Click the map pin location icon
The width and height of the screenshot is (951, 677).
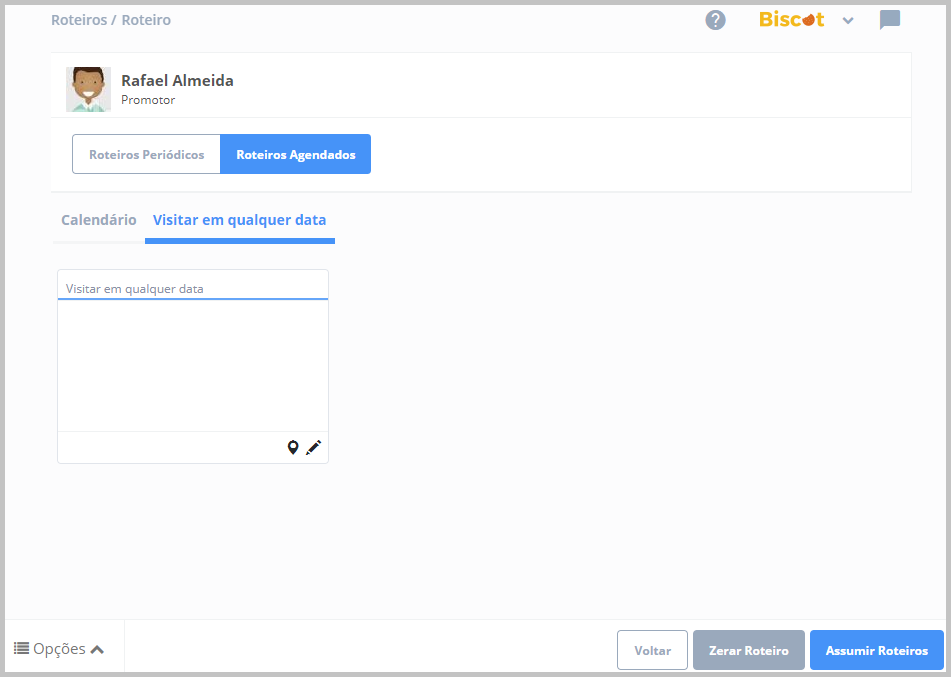(293, 448)
